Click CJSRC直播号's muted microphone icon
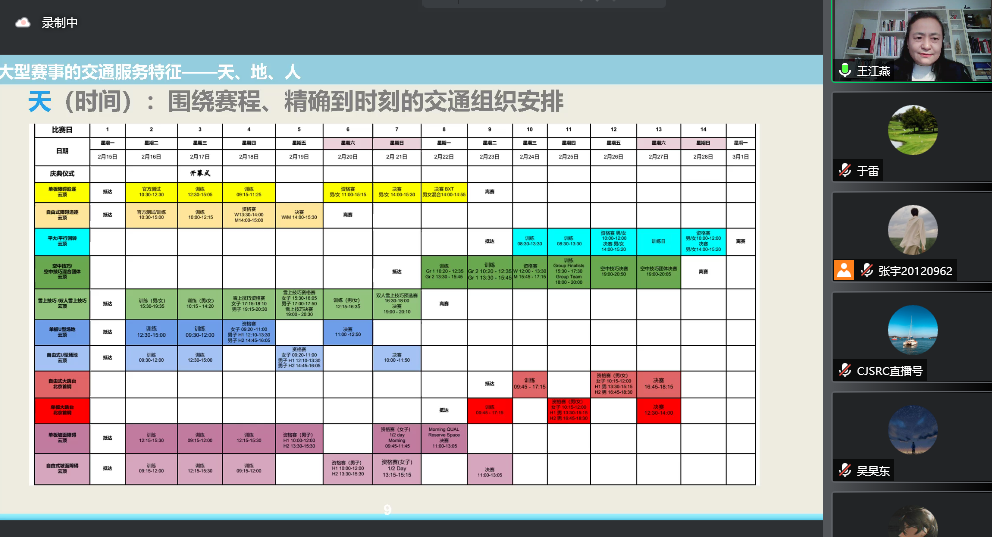The height and width of the screenshot is (537, 992). point(845,371)
